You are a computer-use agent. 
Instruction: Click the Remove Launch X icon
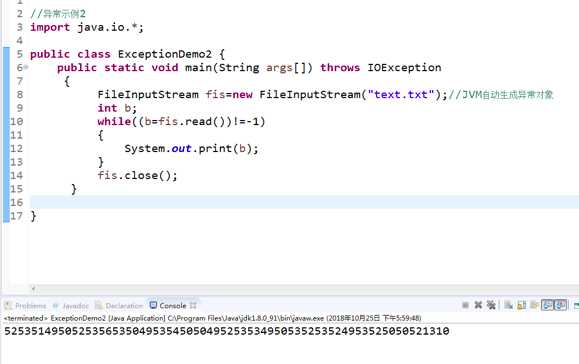click(x=478, y=305)
